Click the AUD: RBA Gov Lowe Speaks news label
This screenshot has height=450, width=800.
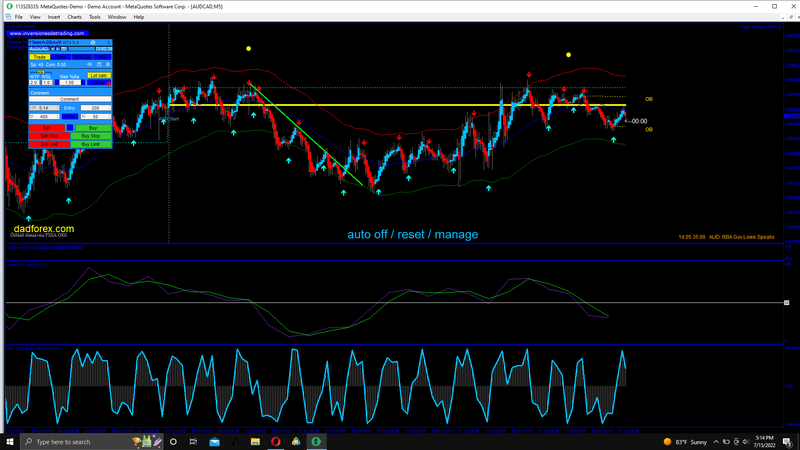click(741, 237)
